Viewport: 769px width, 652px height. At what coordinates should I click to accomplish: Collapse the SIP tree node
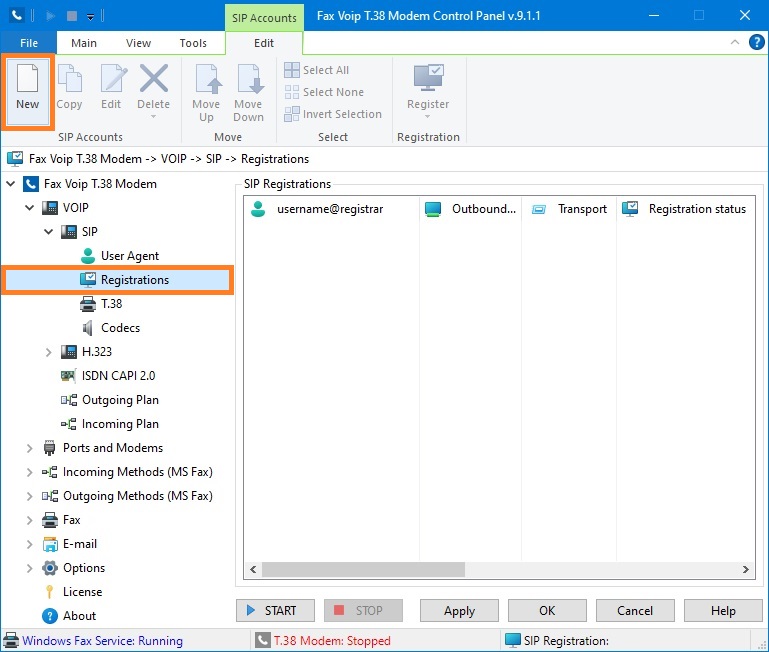49,232
